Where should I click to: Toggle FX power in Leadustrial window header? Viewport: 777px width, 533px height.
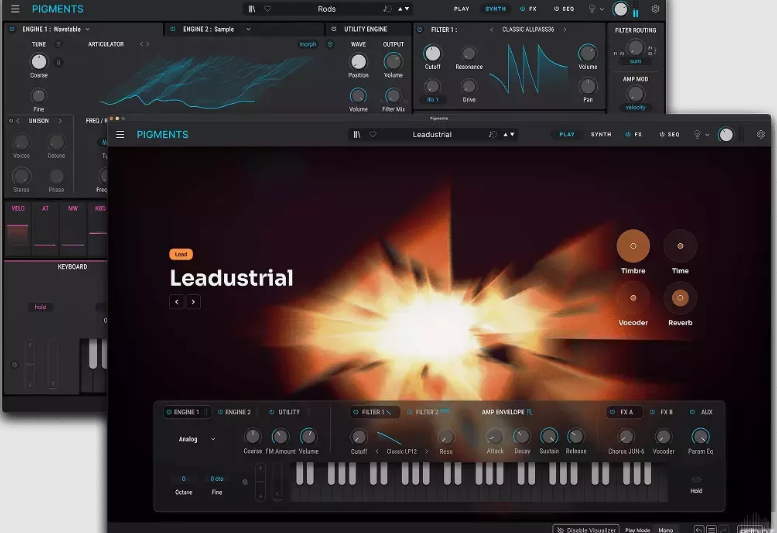[628, 134]
